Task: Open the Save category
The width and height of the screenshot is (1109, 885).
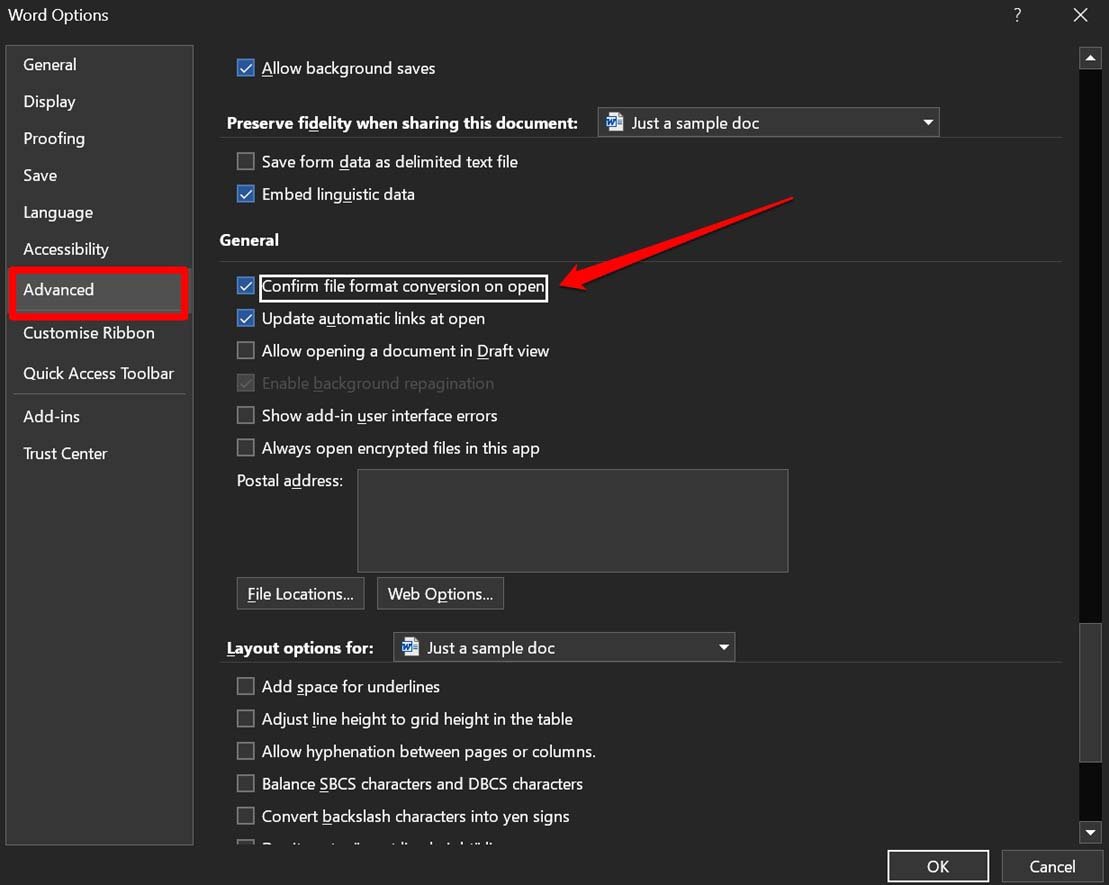Action: point(99,175)
